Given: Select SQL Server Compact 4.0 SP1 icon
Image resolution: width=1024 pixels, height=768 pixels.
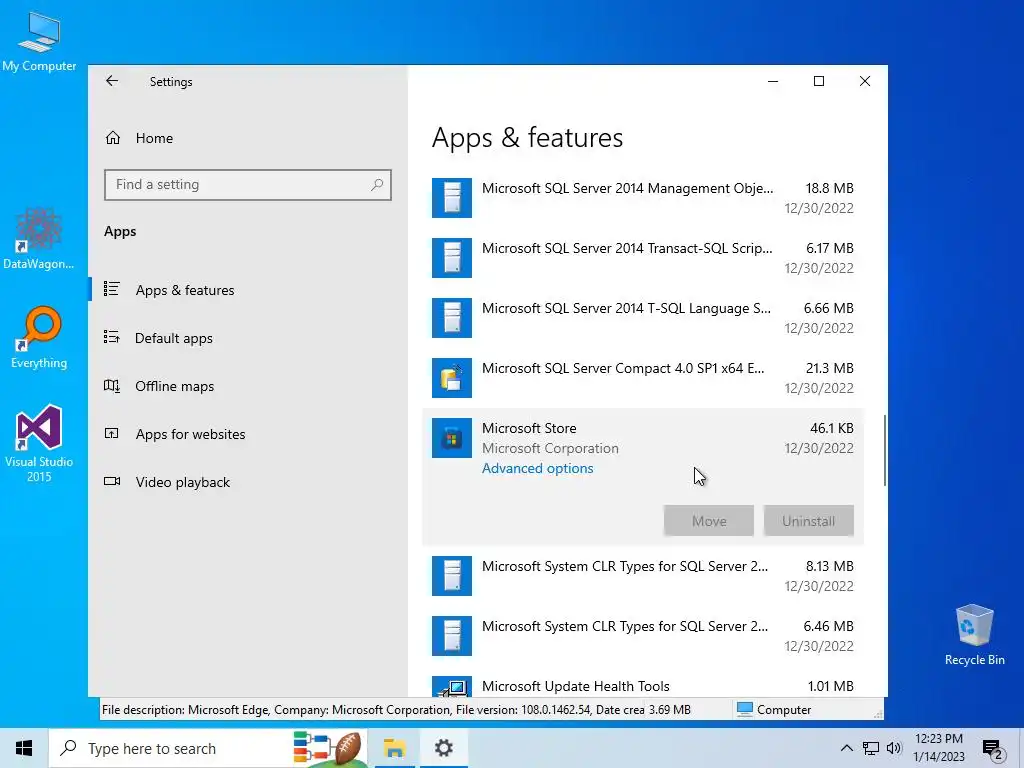Looking at the screenshot, I should [452, 378].
